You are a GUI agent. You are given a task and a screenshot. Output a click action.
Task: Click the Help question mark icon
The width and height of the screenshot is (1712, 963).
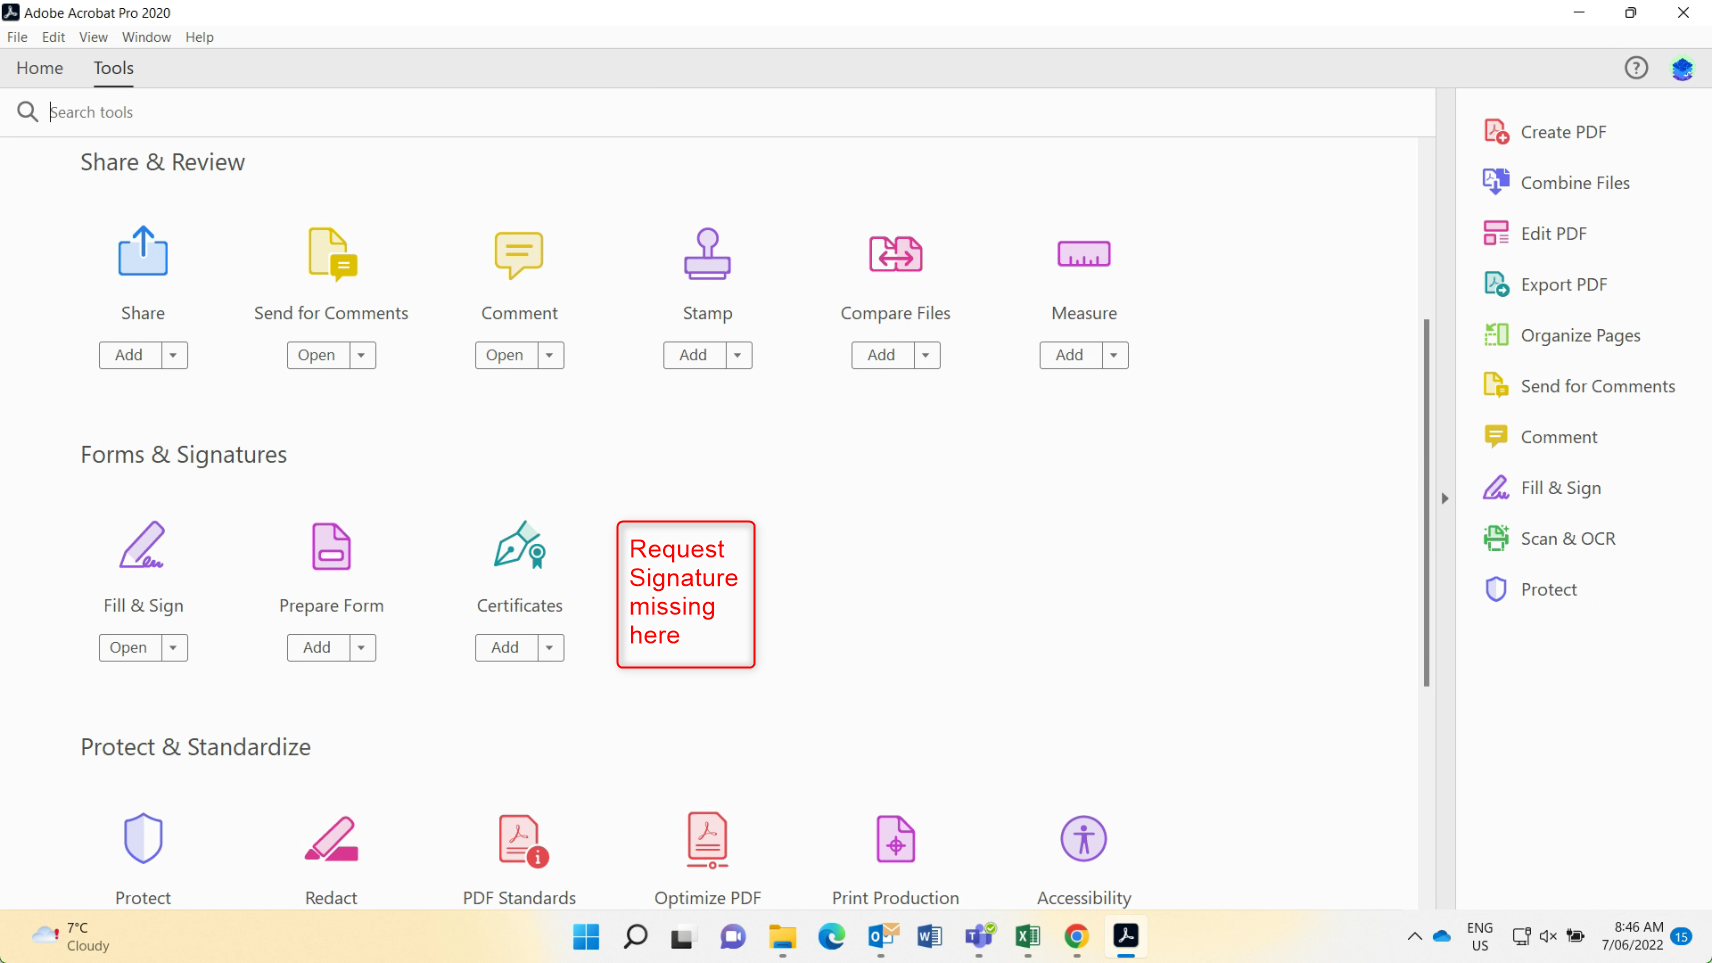pyautogui.click(x=1636, y=68)
